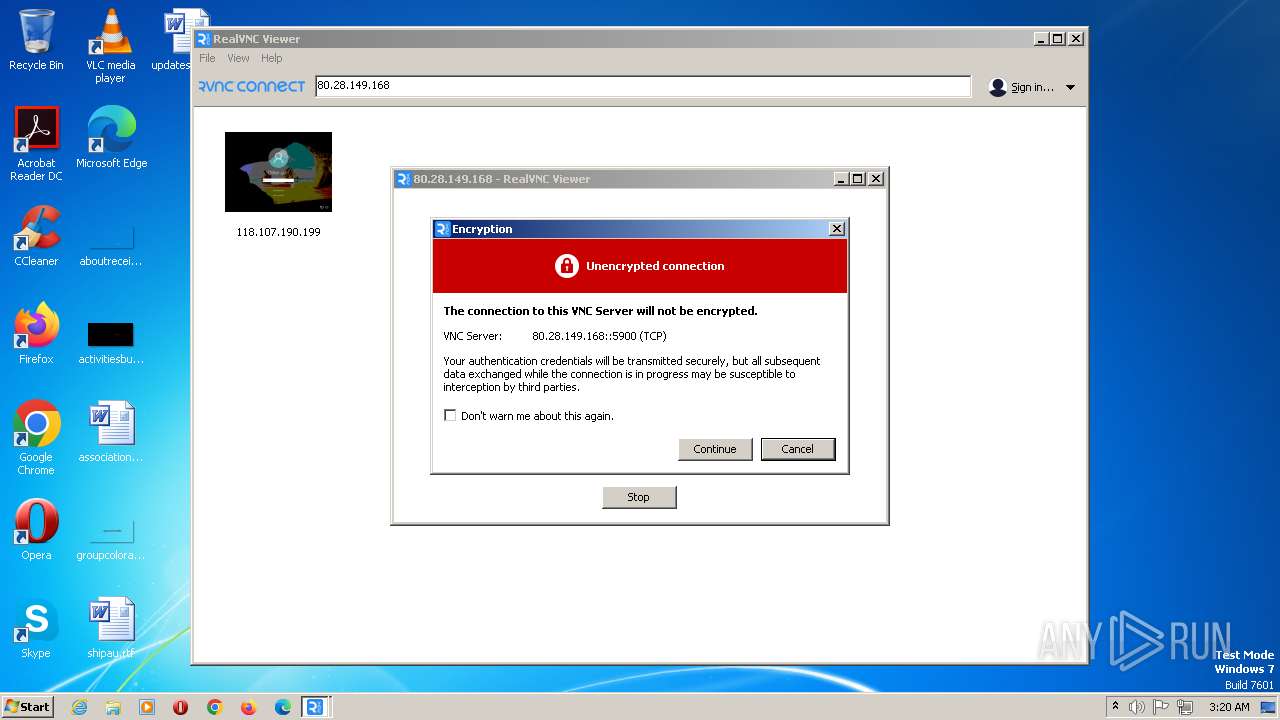
Task: Click the 3:20 AM clock
Action: 1229,707
